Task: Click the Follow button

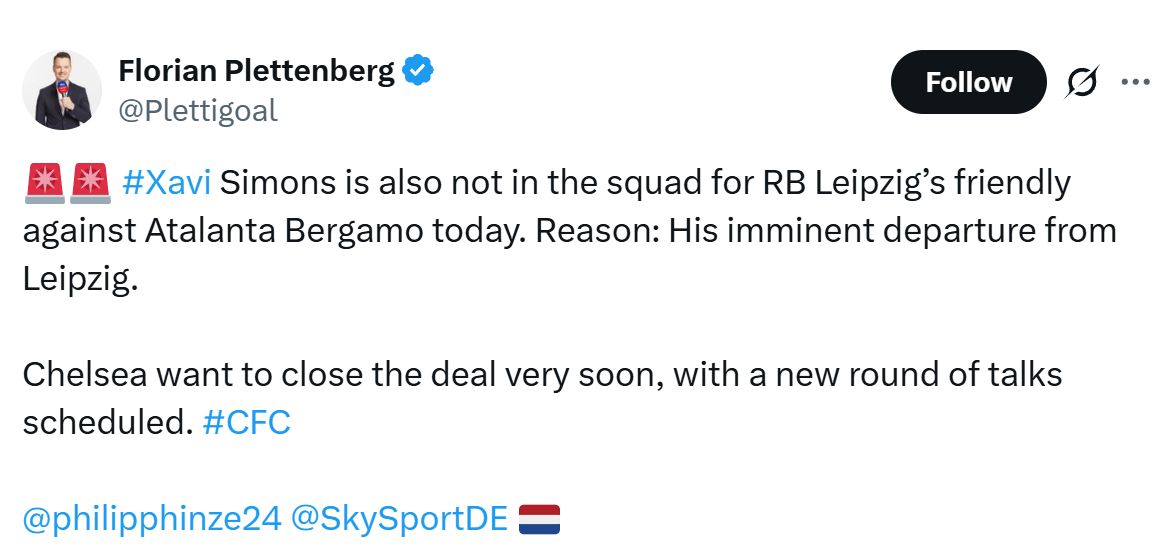Action: 968,82
